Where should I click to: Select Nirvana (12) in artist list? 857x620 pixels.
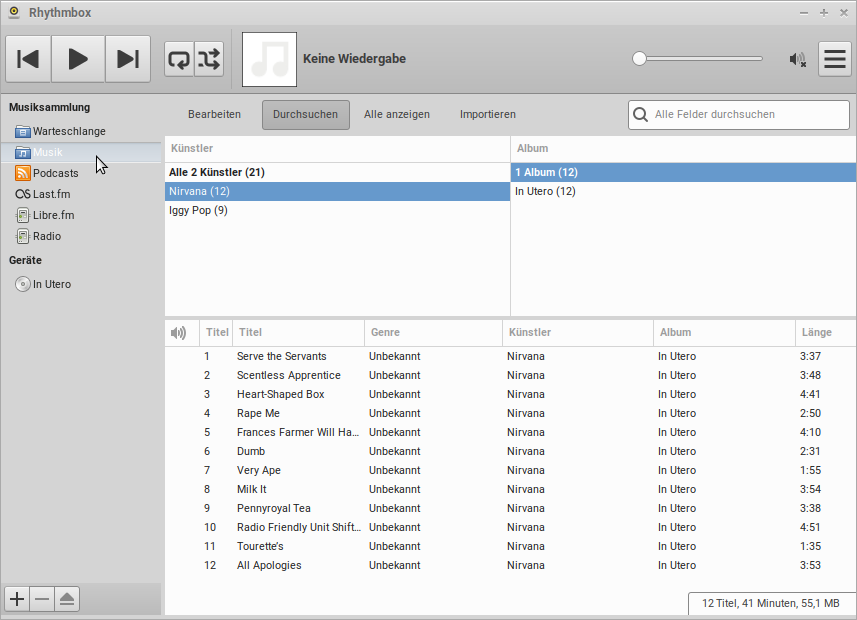(337, 191)
